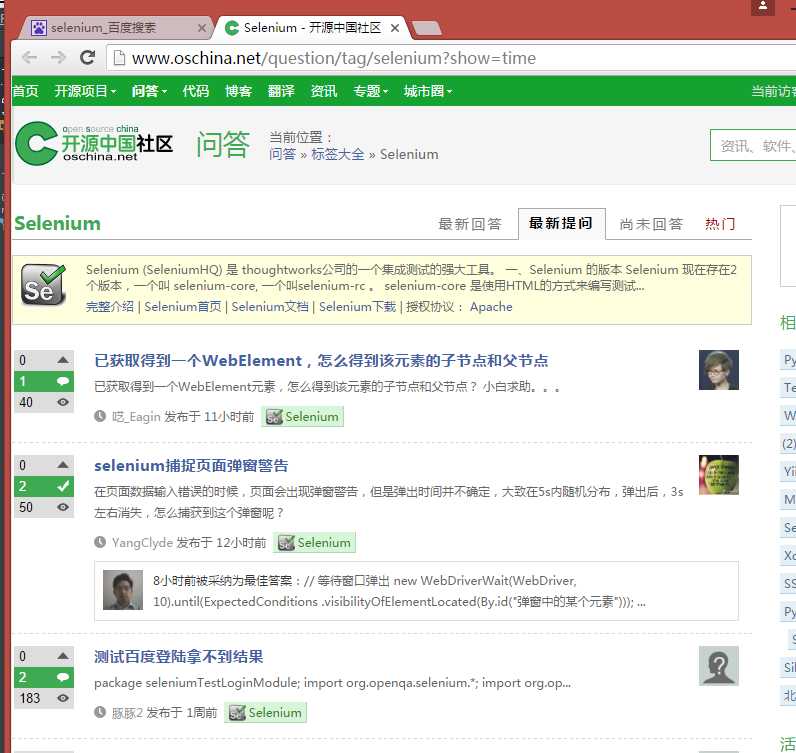Upvote the WebElement question arrow
Image resolution: width=796 pixels, height=753 pixels.
point(63,360)
